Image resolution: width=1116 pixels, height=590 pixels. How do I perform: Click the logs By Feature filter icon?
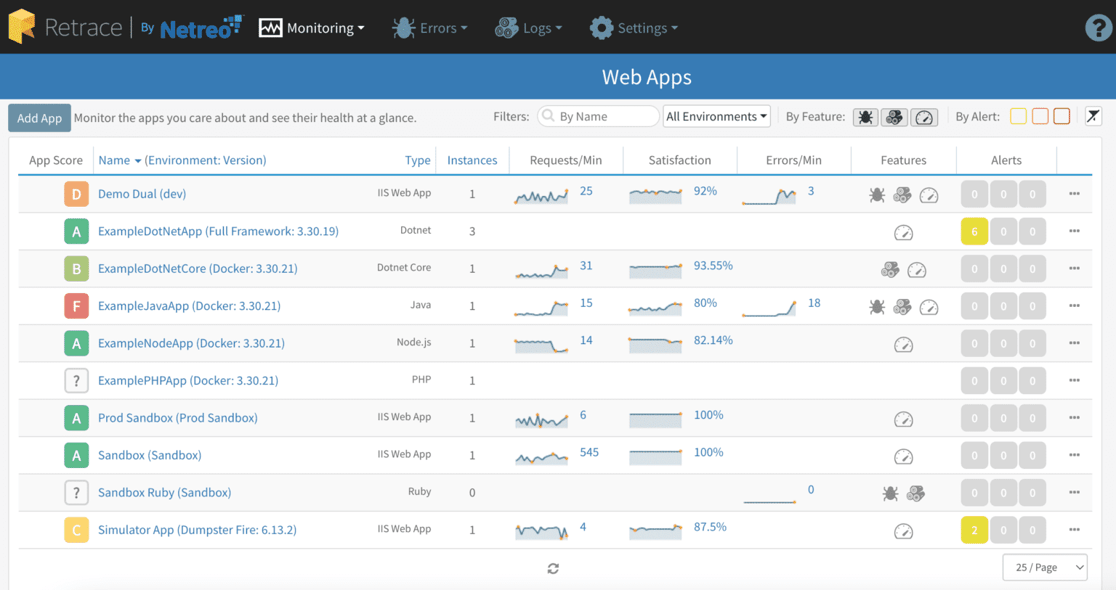[895, 116]
